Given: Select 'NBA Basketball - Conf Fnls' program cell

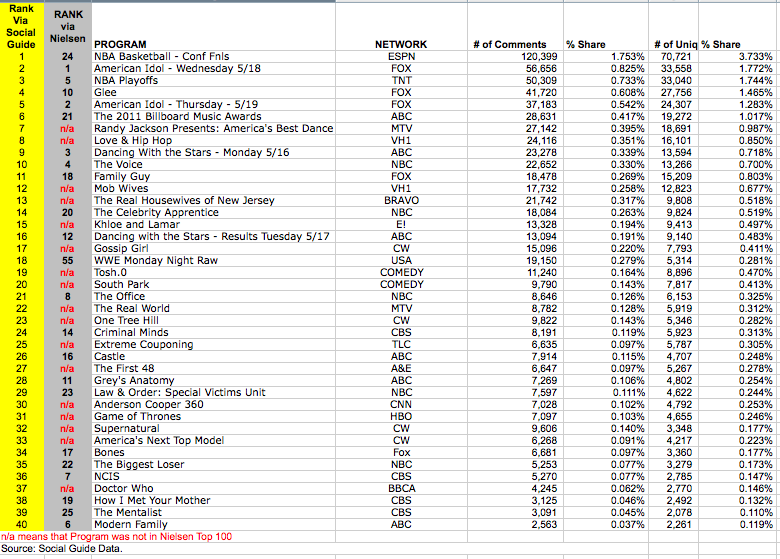Looking at the screenshot, I should click(213, 56).
